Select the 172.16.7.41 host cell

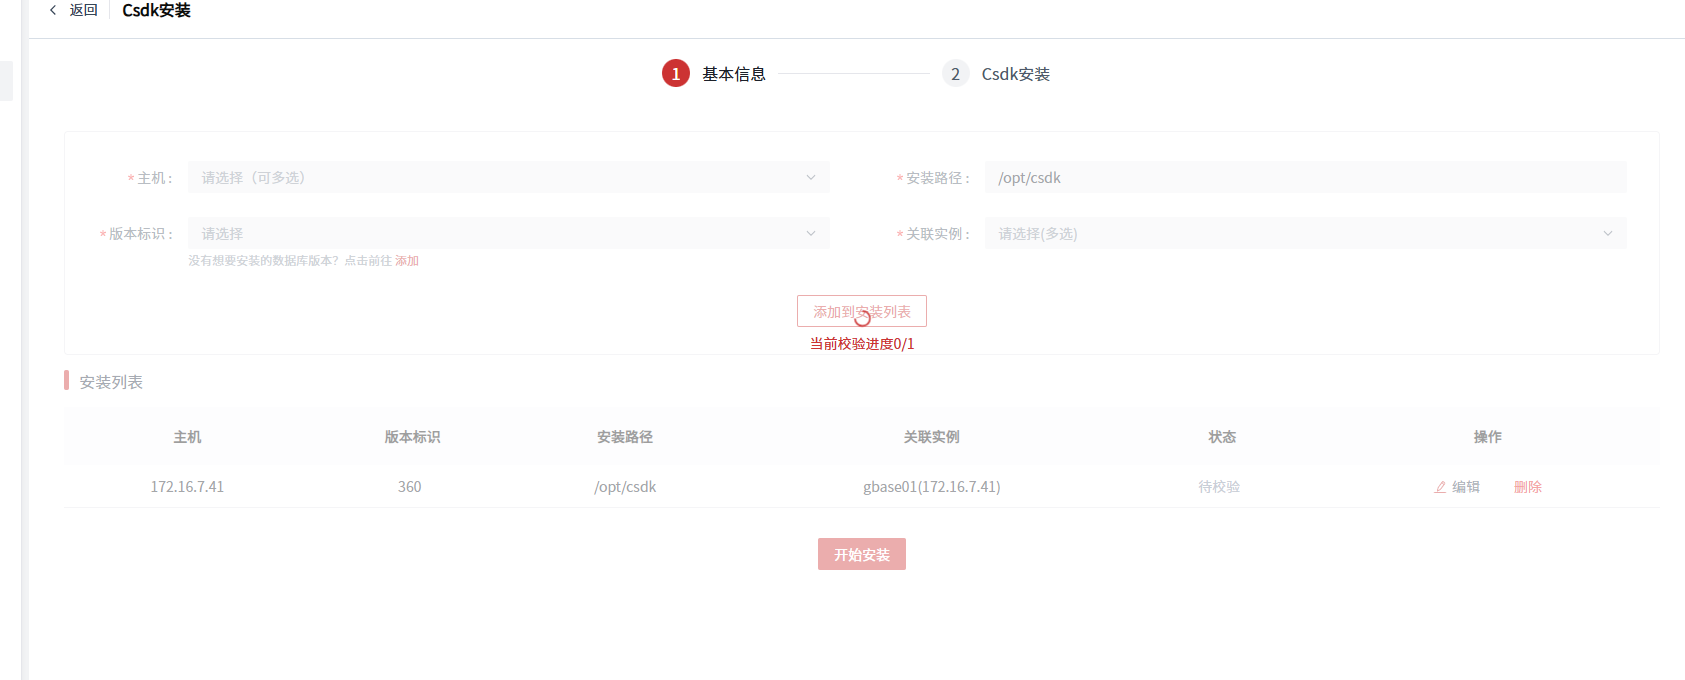[187, 487]
